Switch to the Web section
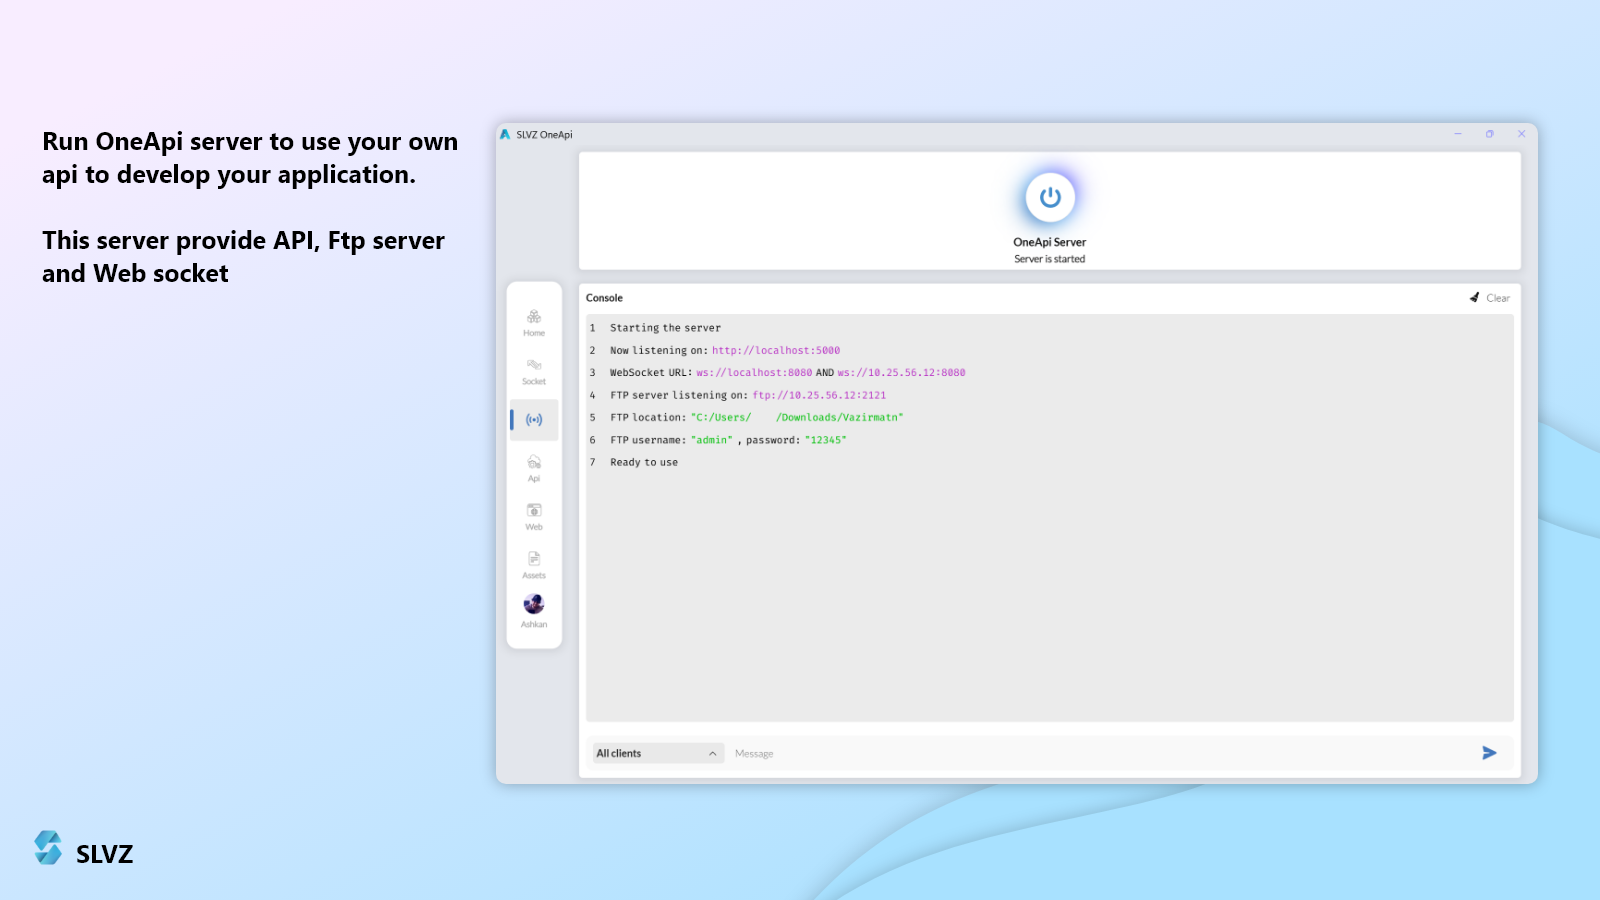 tap(534, 516)
